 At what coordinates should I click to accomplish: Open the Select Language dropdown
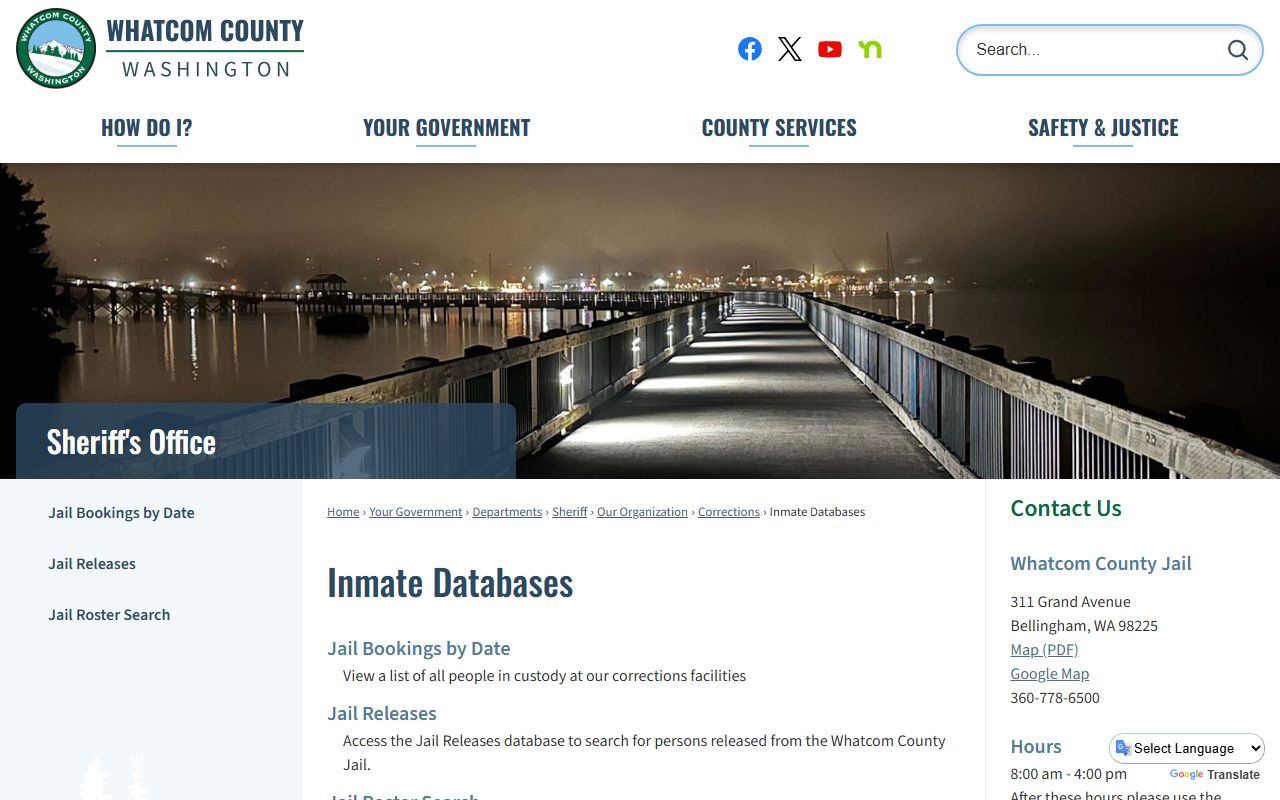1187,748
